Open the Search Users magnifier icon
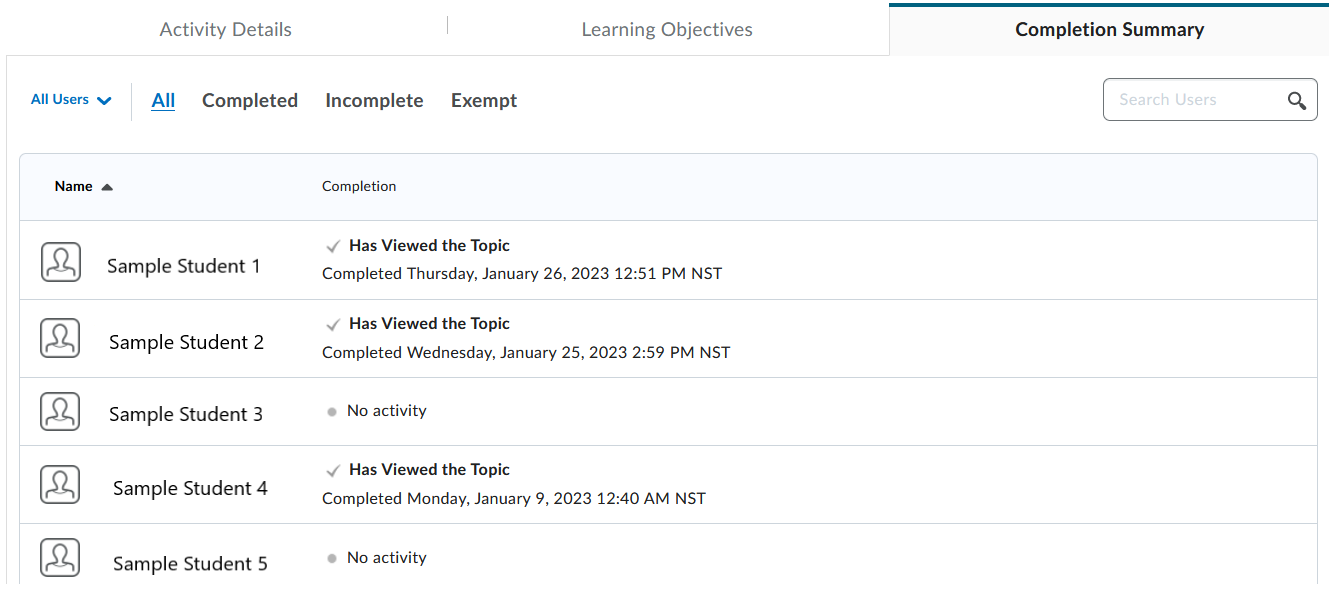1329x596 pixels. [1296, 100]
